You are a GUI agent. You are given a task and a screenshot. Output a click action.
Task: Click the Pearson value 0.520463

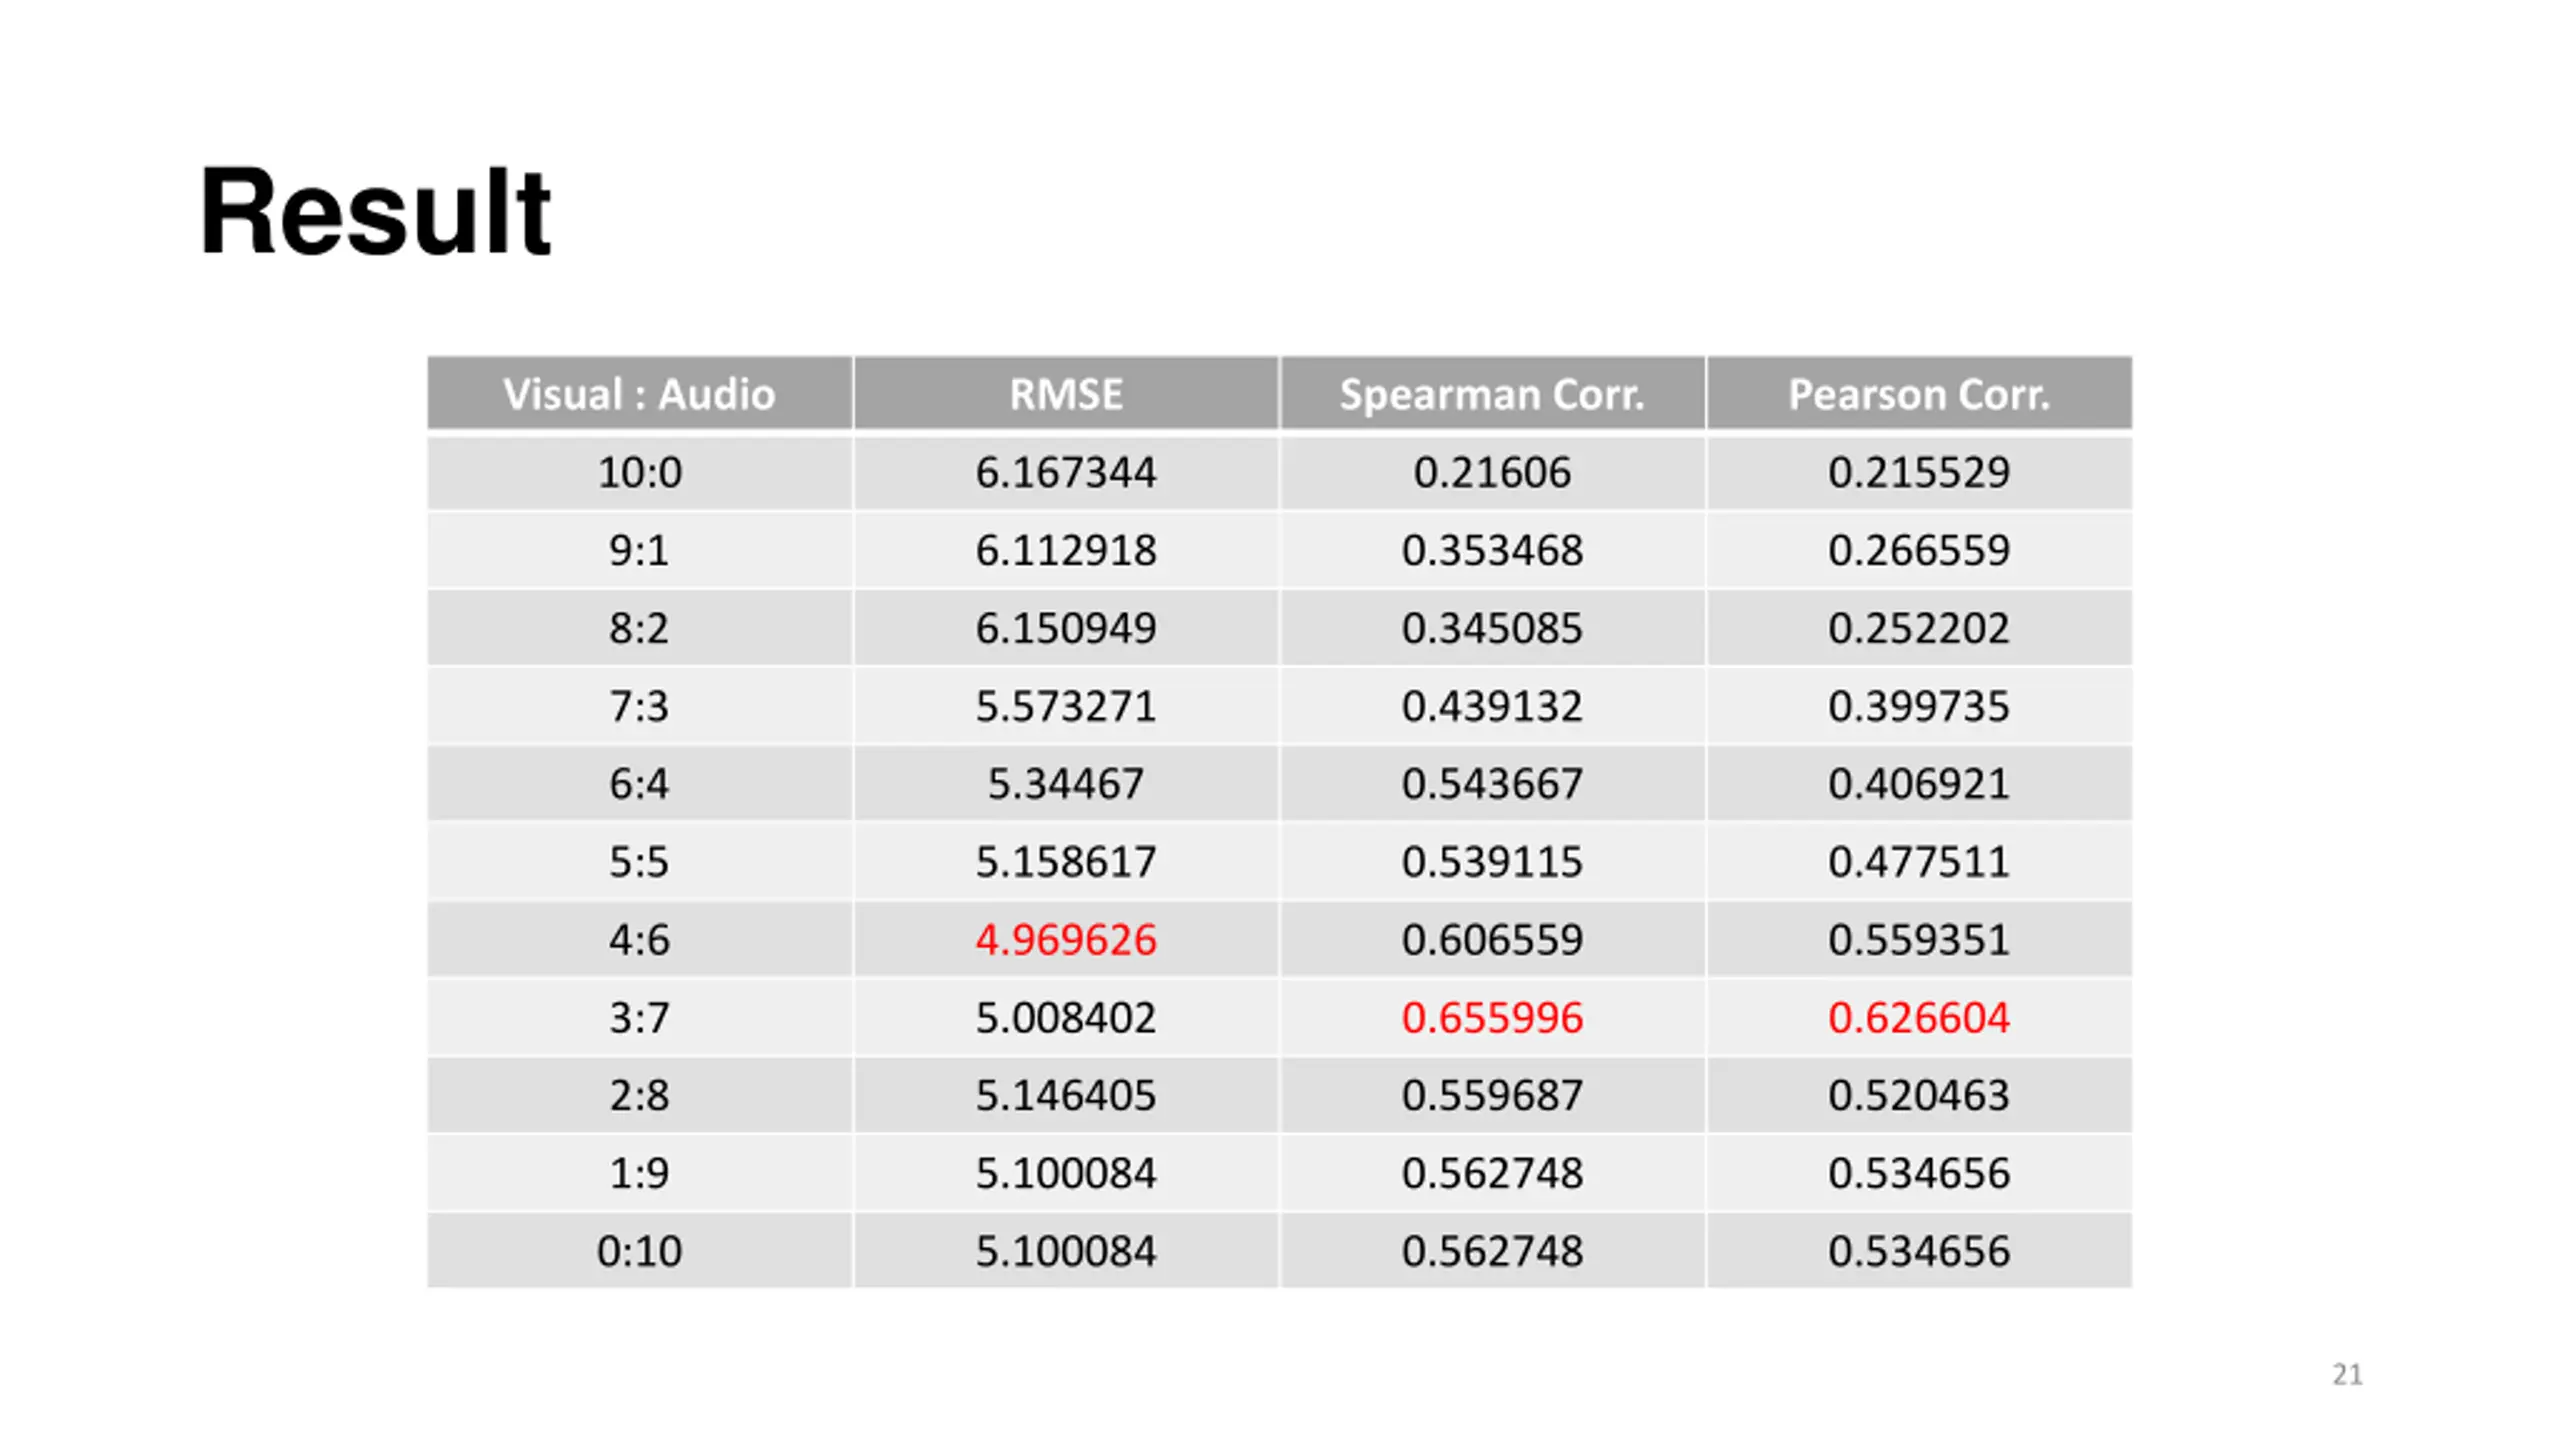(x=1919, y=1095)
